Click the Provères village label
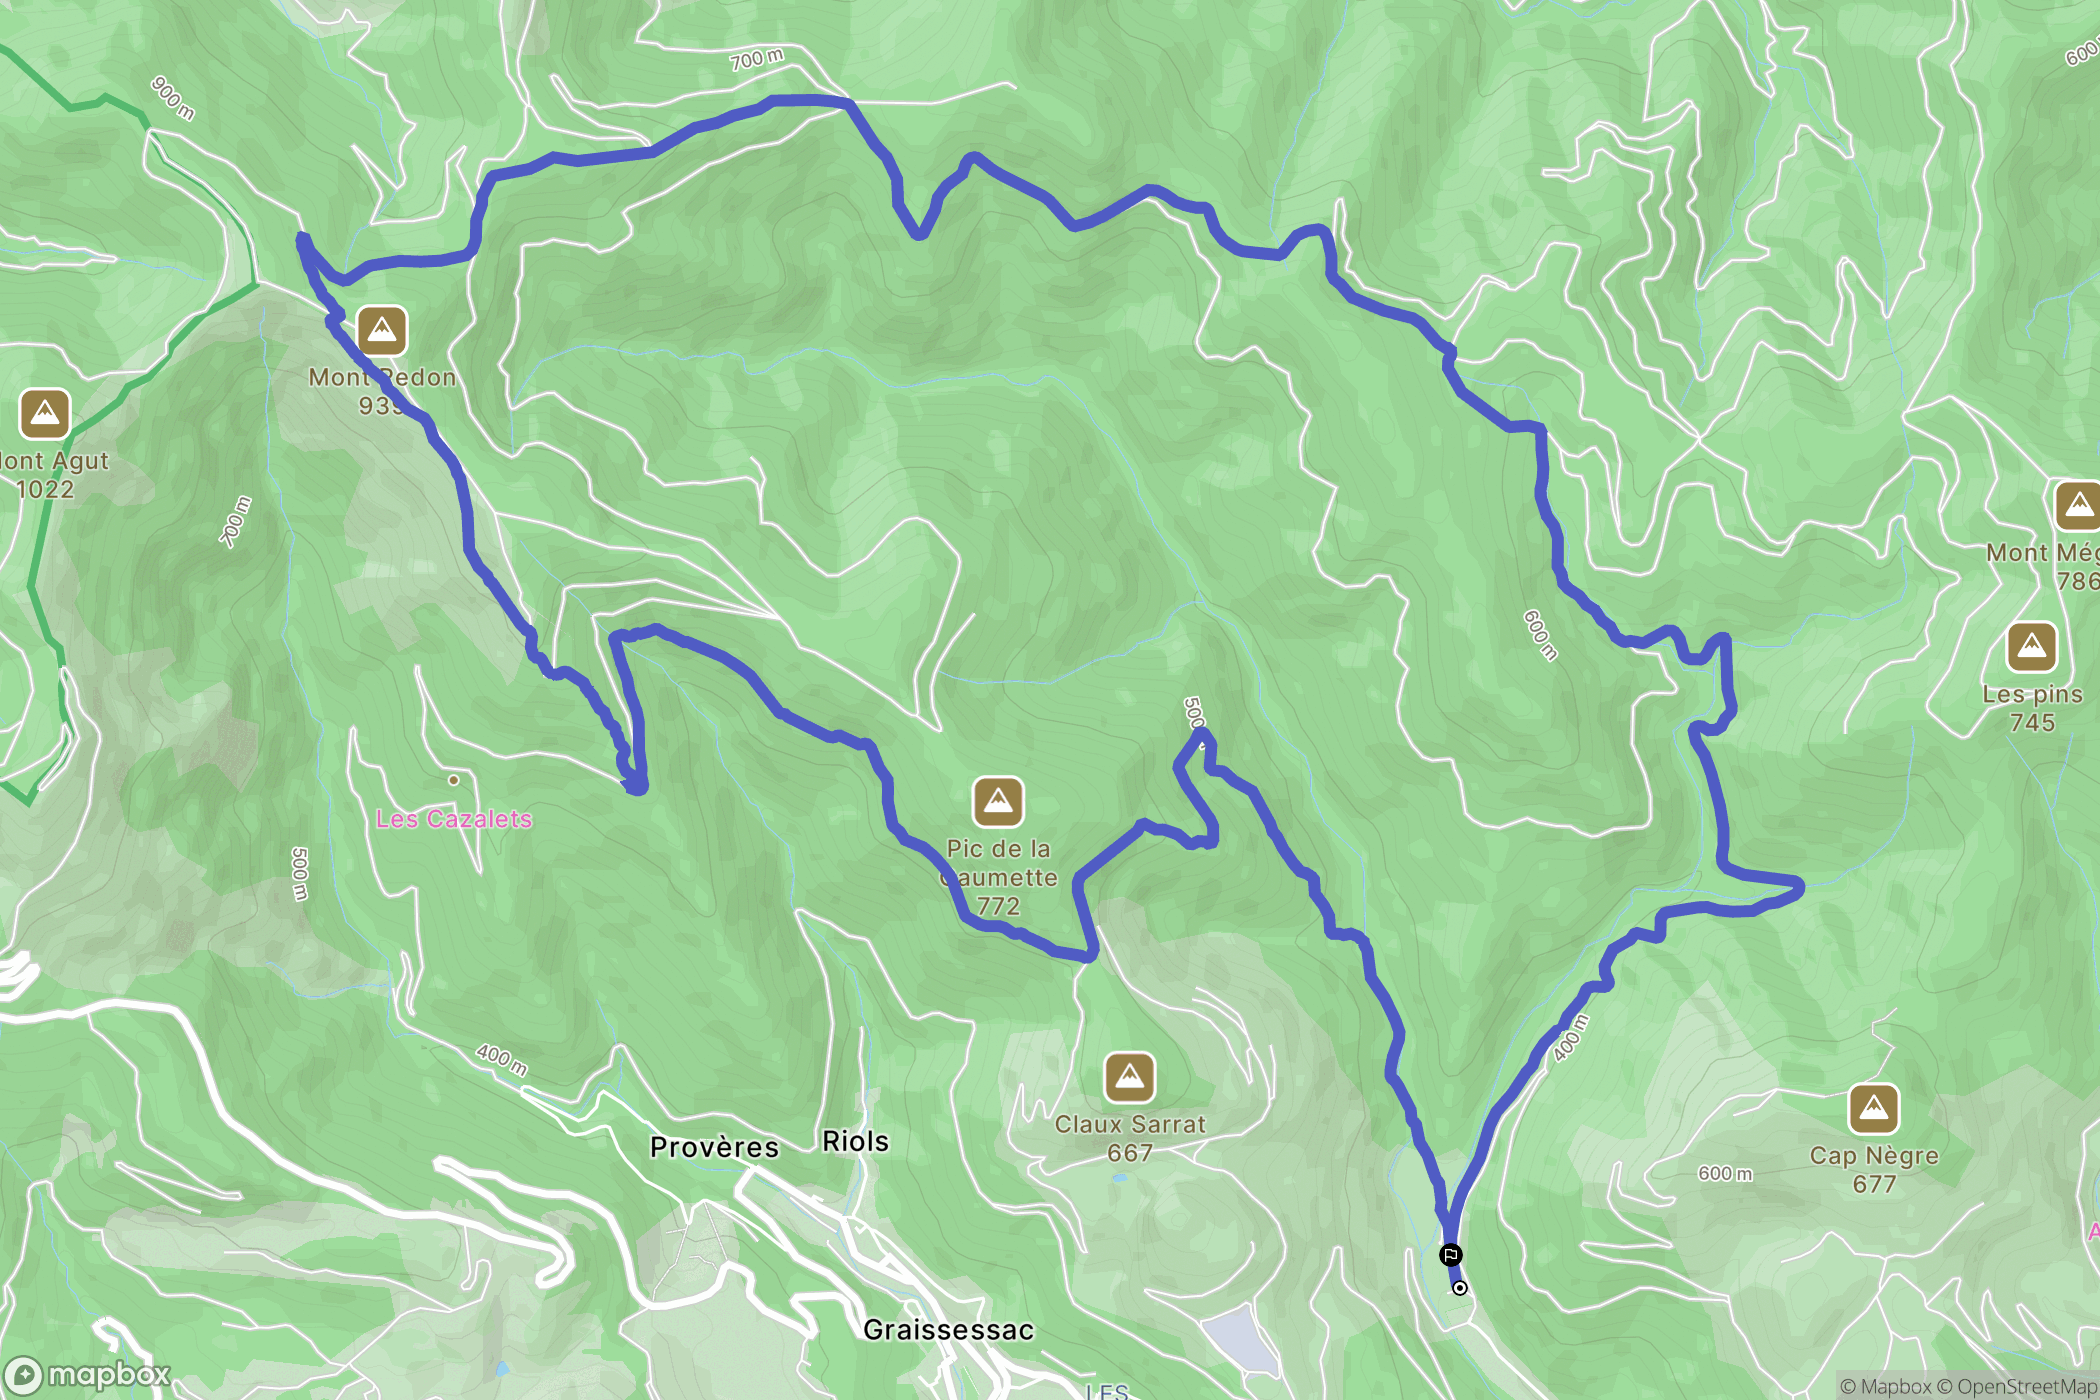 click(x=714, y=1147)
